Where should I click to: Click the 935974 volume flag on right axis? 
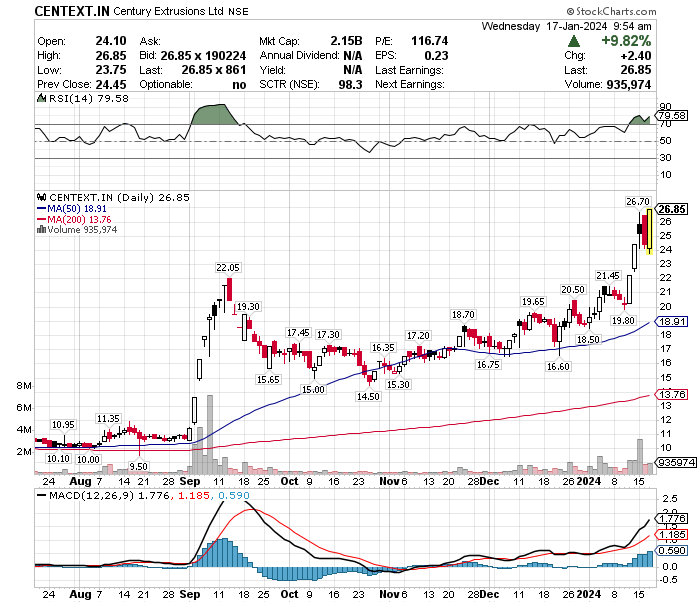pyautogui.click(x=676, y=462)
